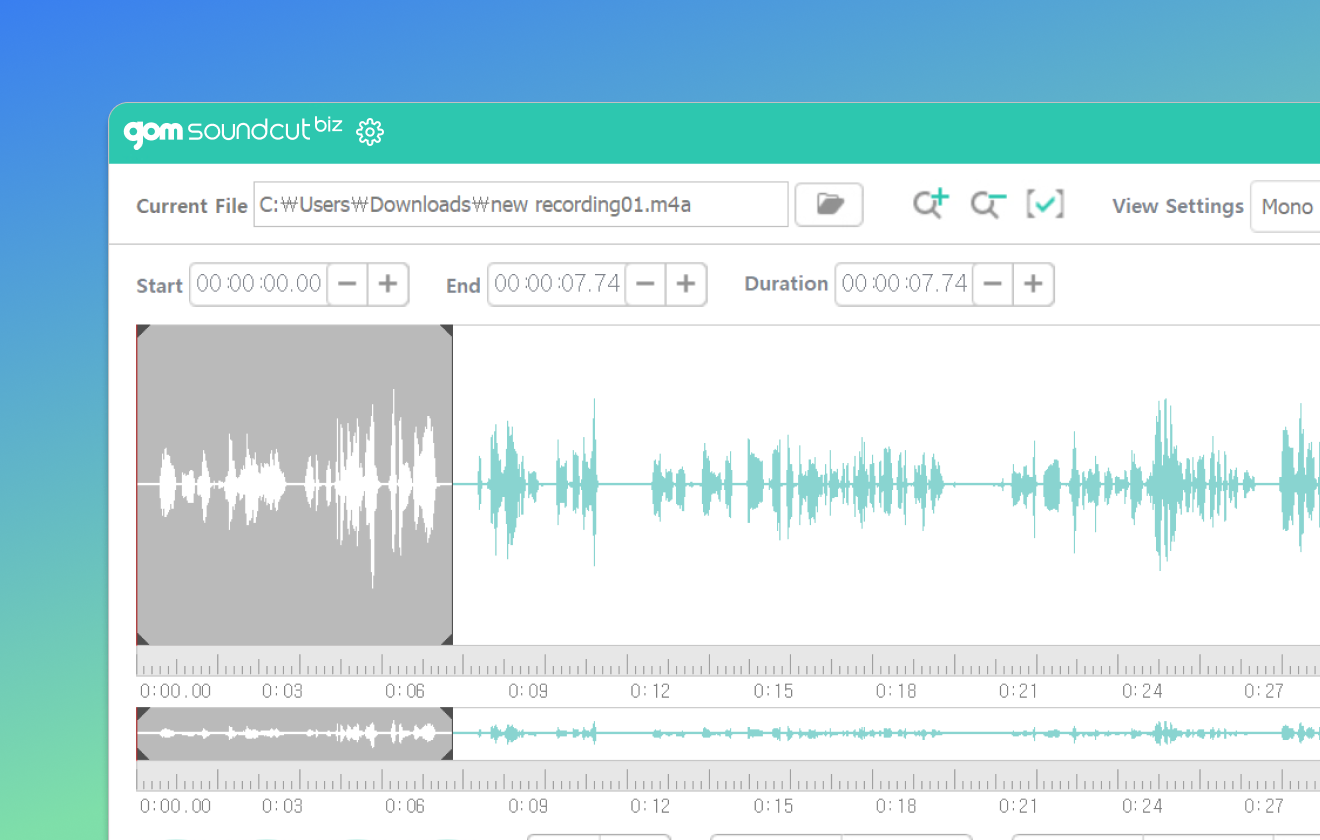This screenshot has width=1320, height=840.
Task: Zoom out using the magnifier minus icon
Action: click(988, 204)
